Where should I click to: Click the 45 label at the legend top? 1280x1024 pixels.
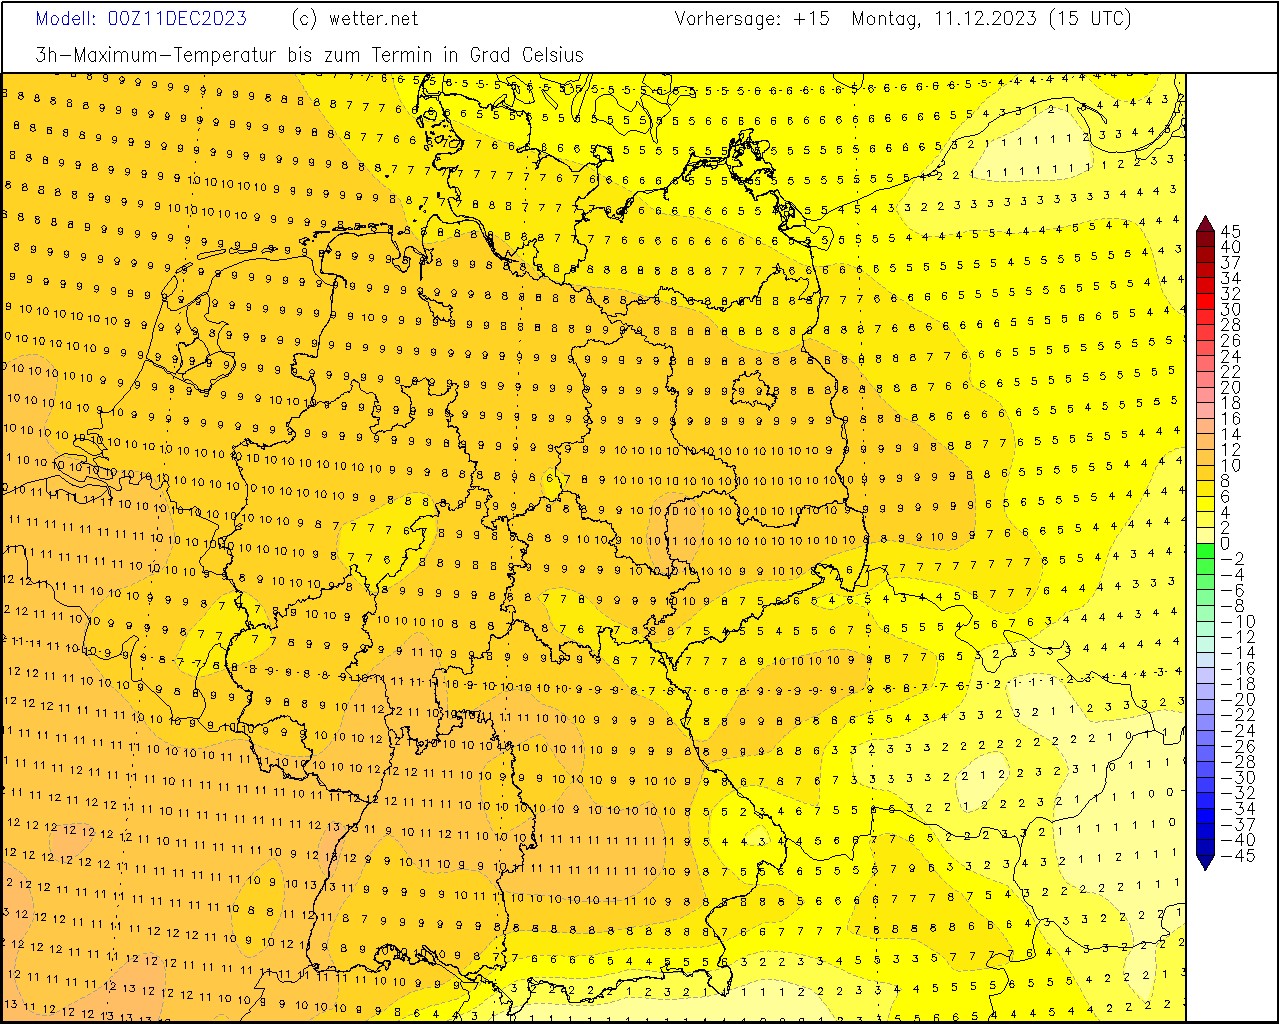click(1231, 231)
